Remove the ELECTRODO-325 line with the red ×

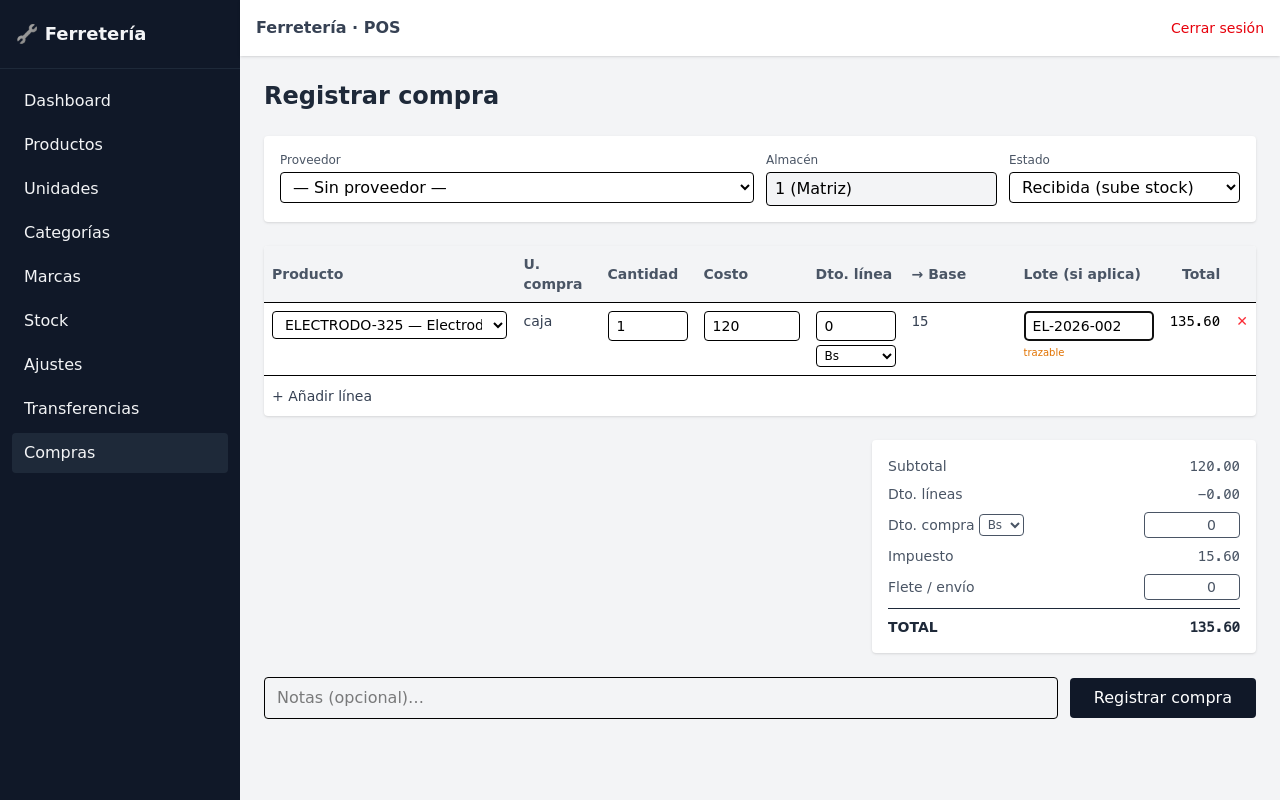point(1242,321)
